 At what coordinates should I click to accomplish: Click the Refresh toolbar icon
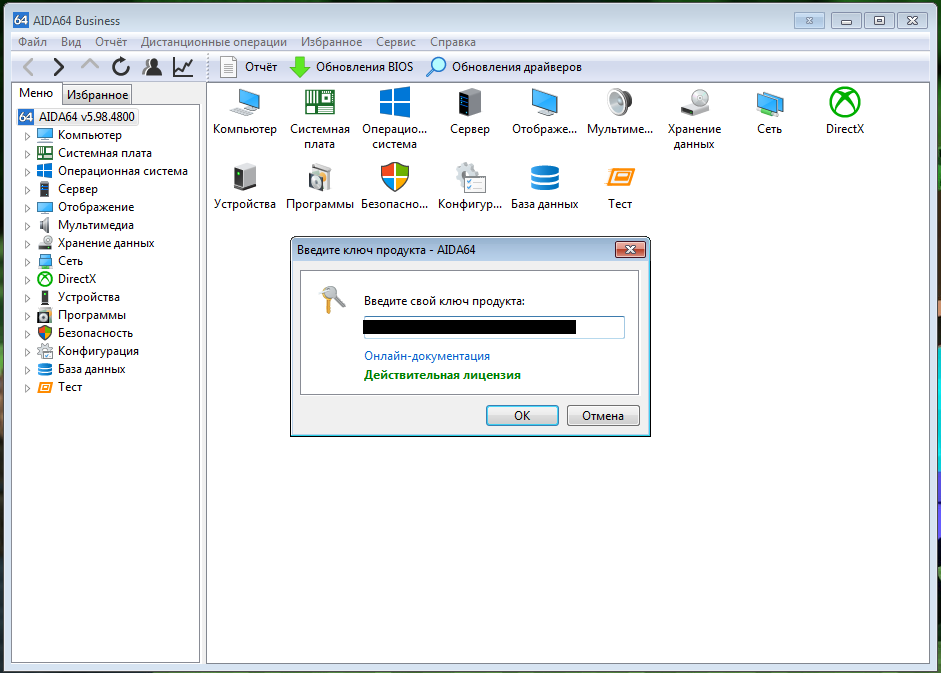click(121, 67)
